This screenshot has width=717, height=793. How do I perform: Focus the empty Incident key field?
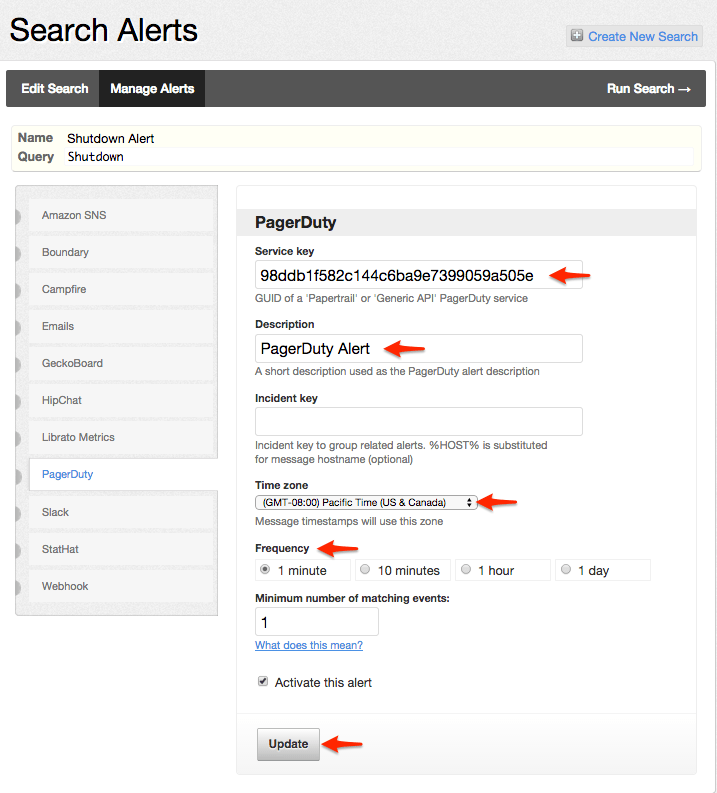(x=419, y=421)
